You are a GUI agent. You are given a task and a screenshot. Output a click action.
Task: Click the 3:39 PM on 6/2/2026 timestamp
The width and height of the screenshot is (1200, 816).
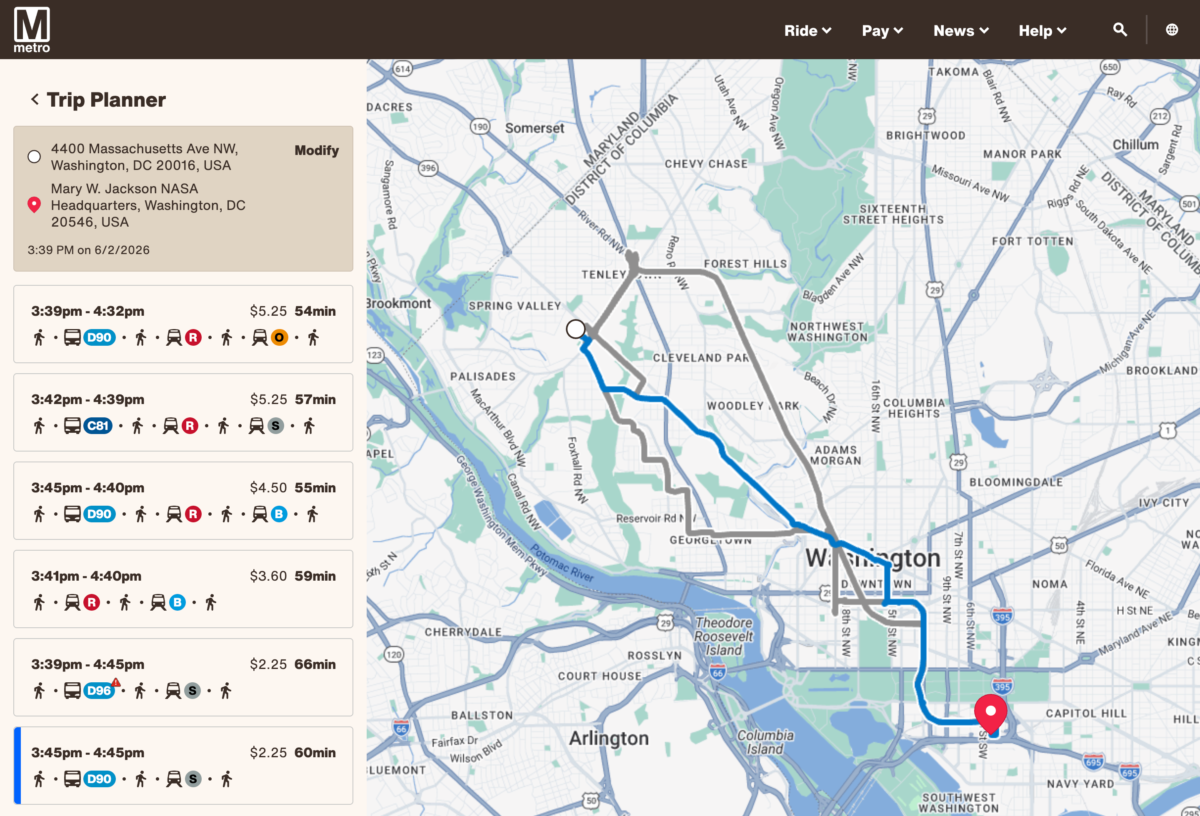tap(88, 249)
